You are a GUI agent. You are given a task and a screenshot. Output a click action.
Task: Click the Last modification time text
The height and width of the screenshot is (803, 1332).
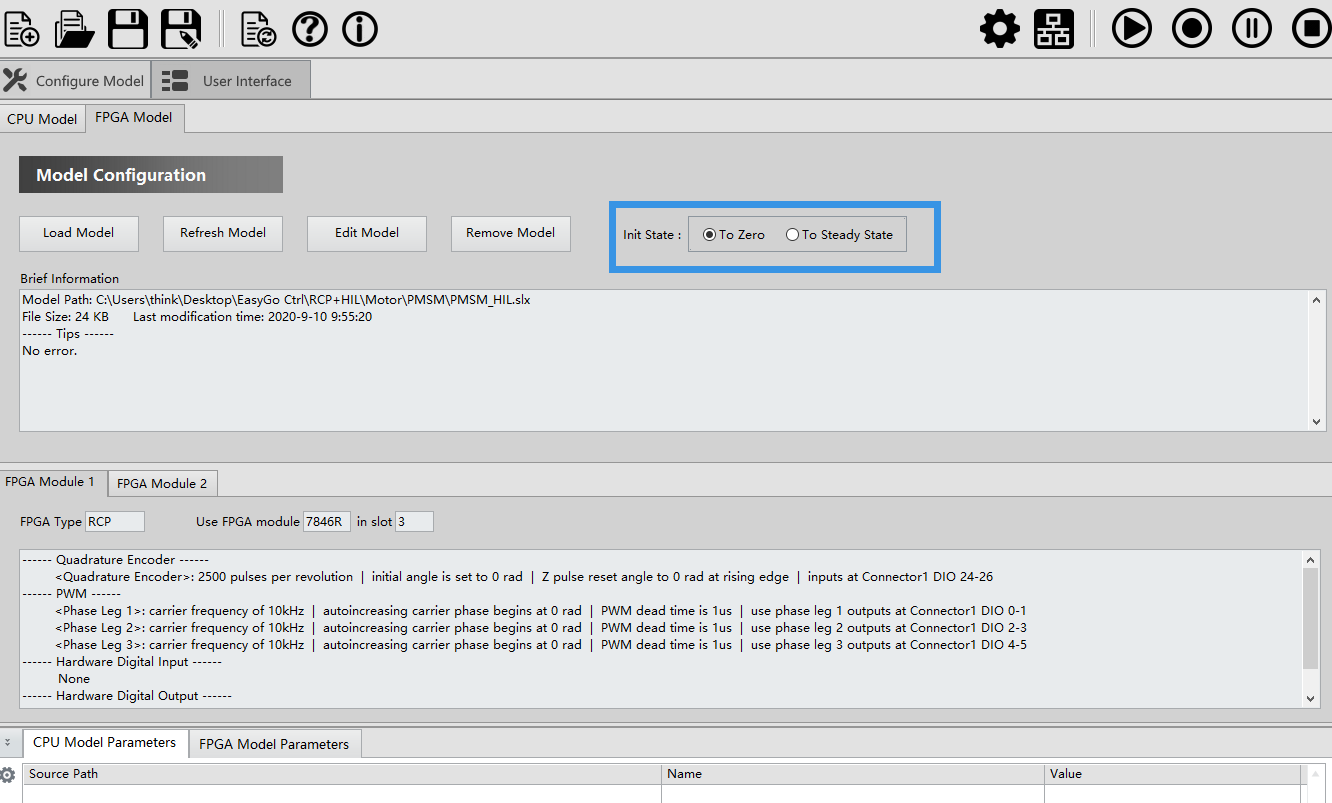tap(252, 317)
